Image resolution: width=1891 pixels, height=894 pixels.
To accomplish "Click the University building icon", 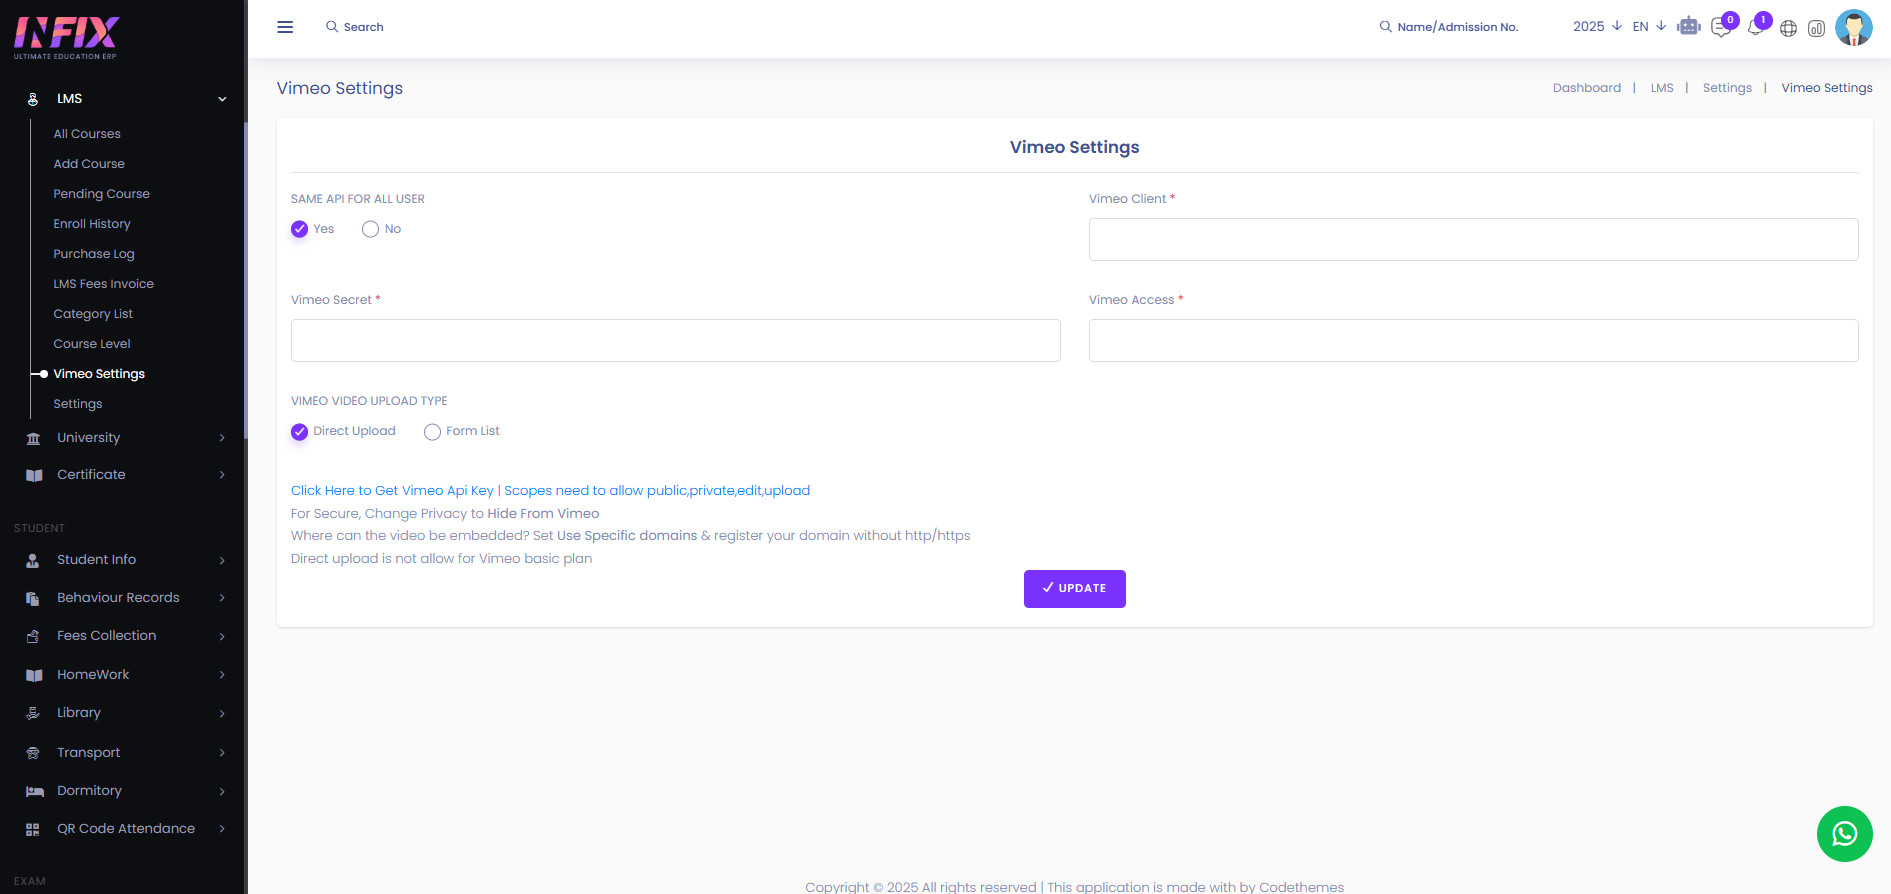I will (x=34, y=438).
